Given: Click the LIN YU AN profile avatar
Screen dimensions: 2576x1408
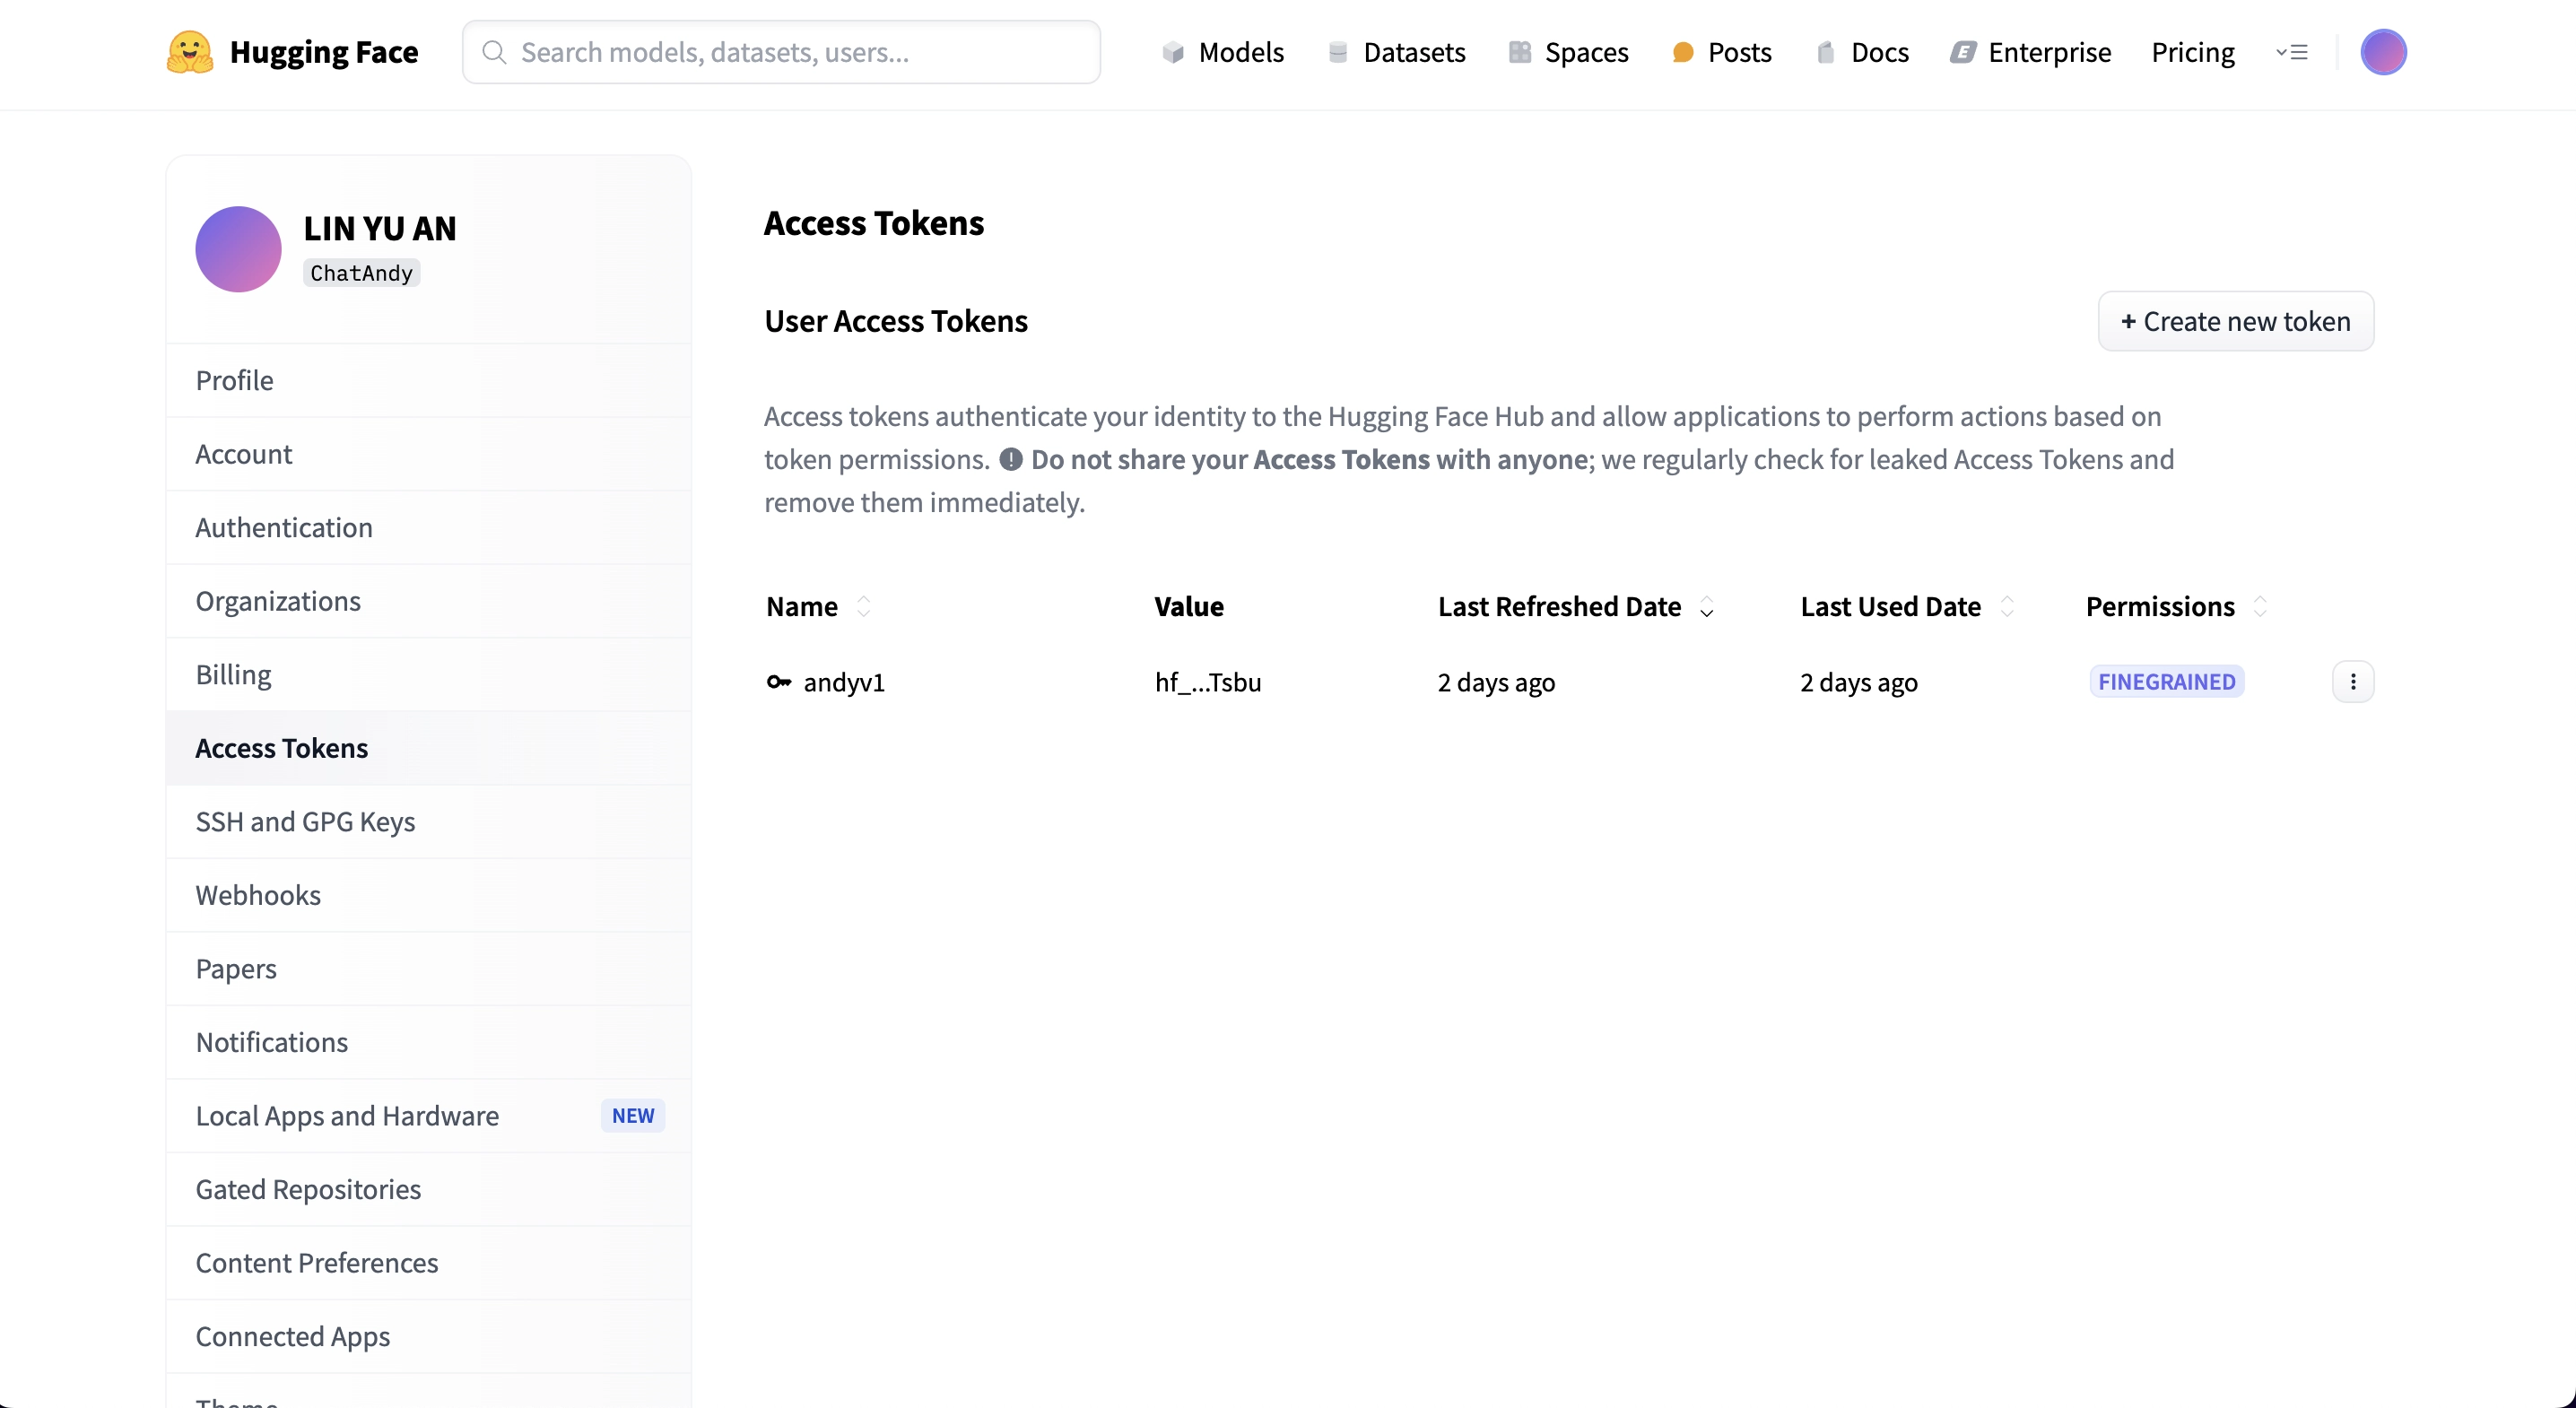Looking at the screenshot, I should (238, 249).
